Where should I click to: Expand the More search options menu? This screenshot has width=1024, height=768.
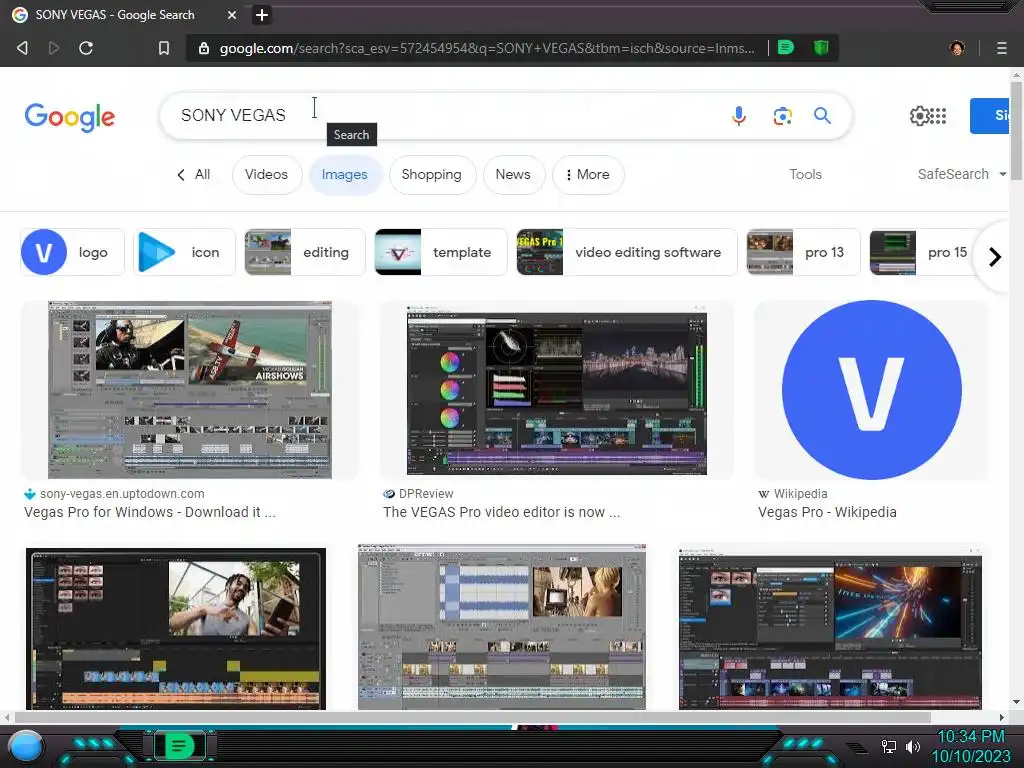(588, 174)
